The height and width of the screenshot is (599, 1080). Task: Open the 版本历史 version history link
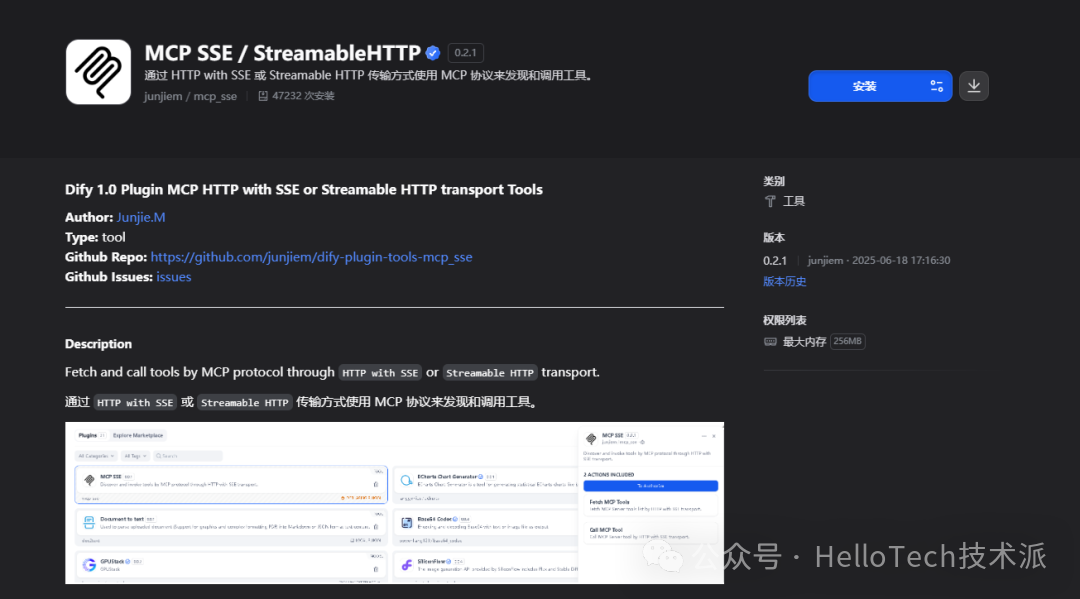pyautogui.click(x=784, y=281)
